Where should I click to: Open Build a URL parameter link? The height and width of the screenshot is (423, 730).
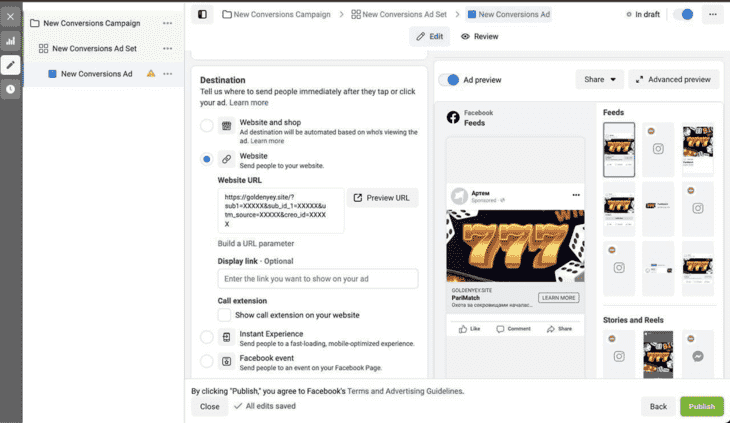coord(256,243)
